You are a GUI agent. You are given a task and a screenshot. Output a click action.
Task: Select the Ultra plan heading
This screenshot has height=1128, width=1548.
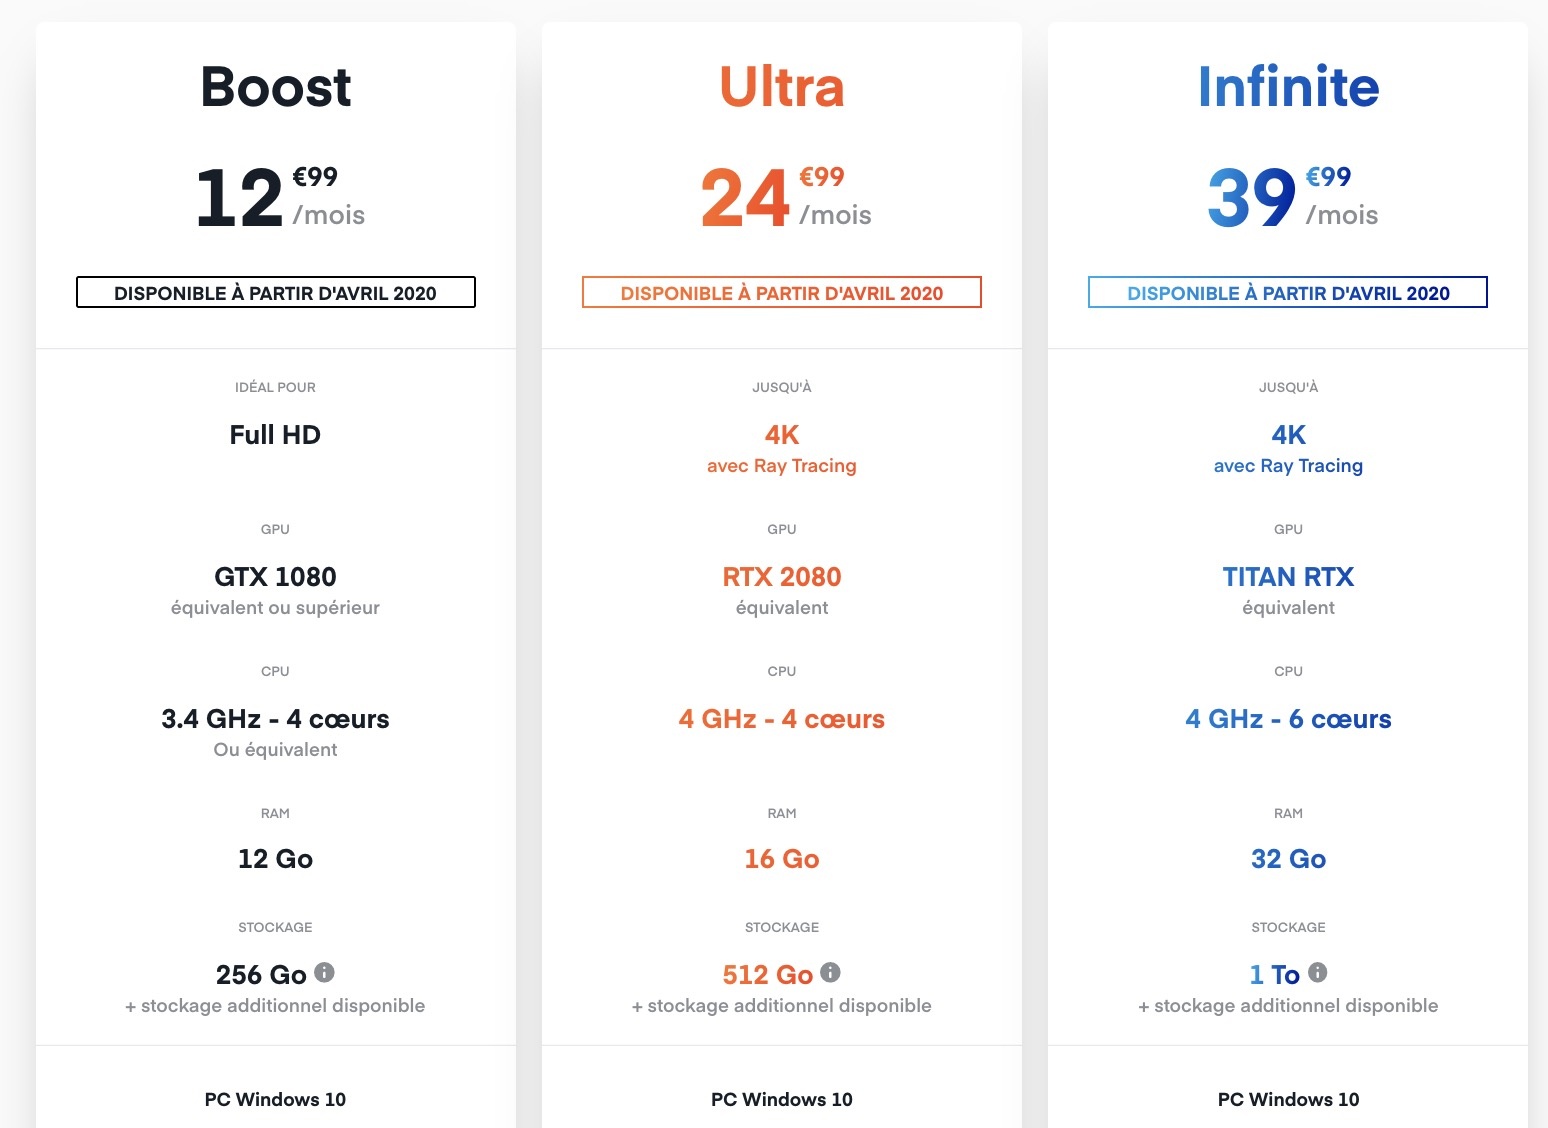pos(782,87)
